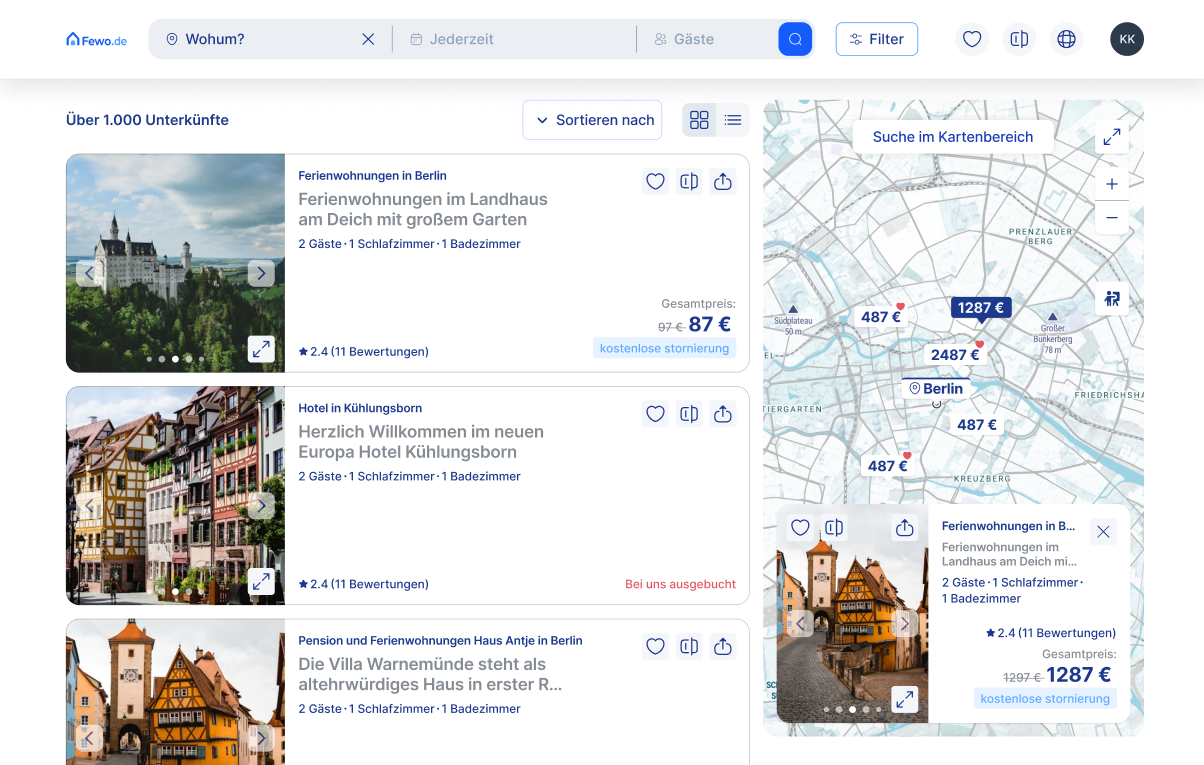
Task: Switch to list view
Action: click(733, 120)
